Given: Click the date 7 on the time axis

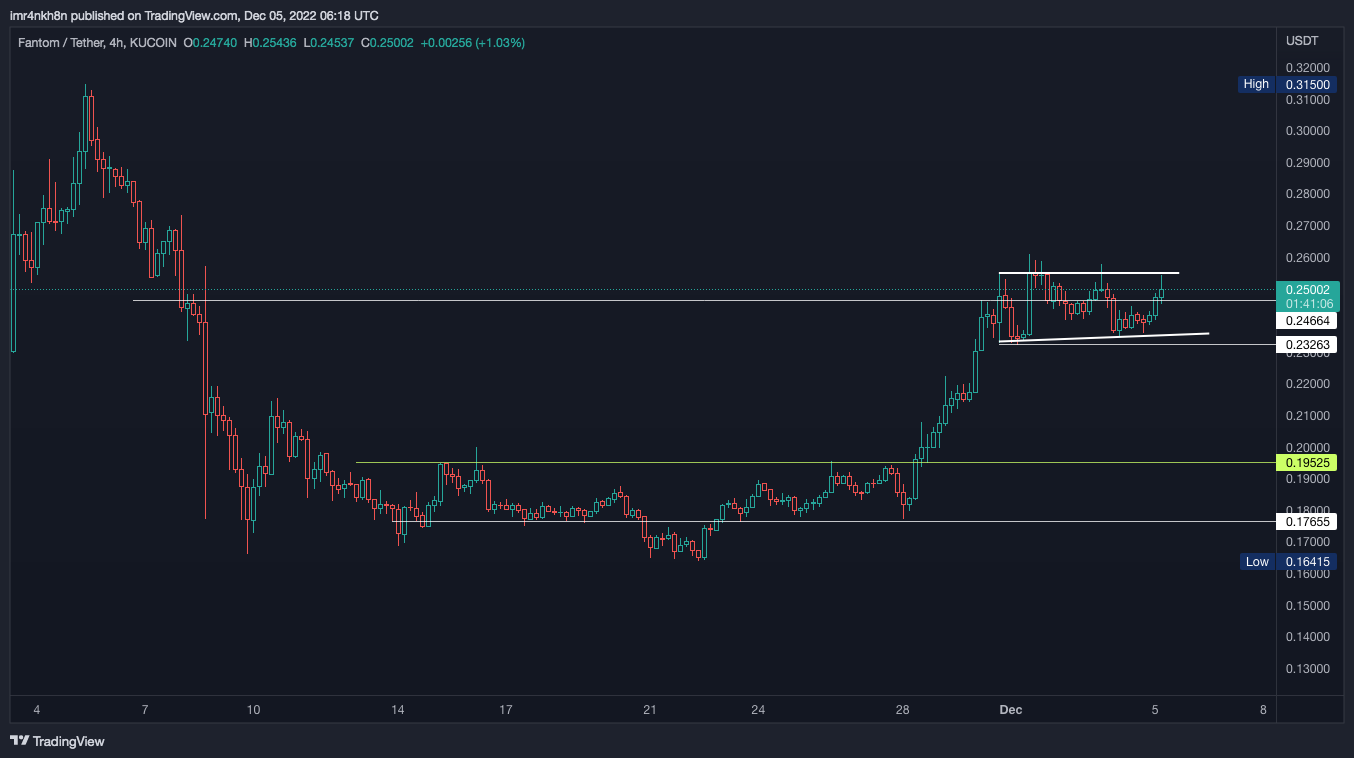Looking at the screenshot, I should [145, 710].
